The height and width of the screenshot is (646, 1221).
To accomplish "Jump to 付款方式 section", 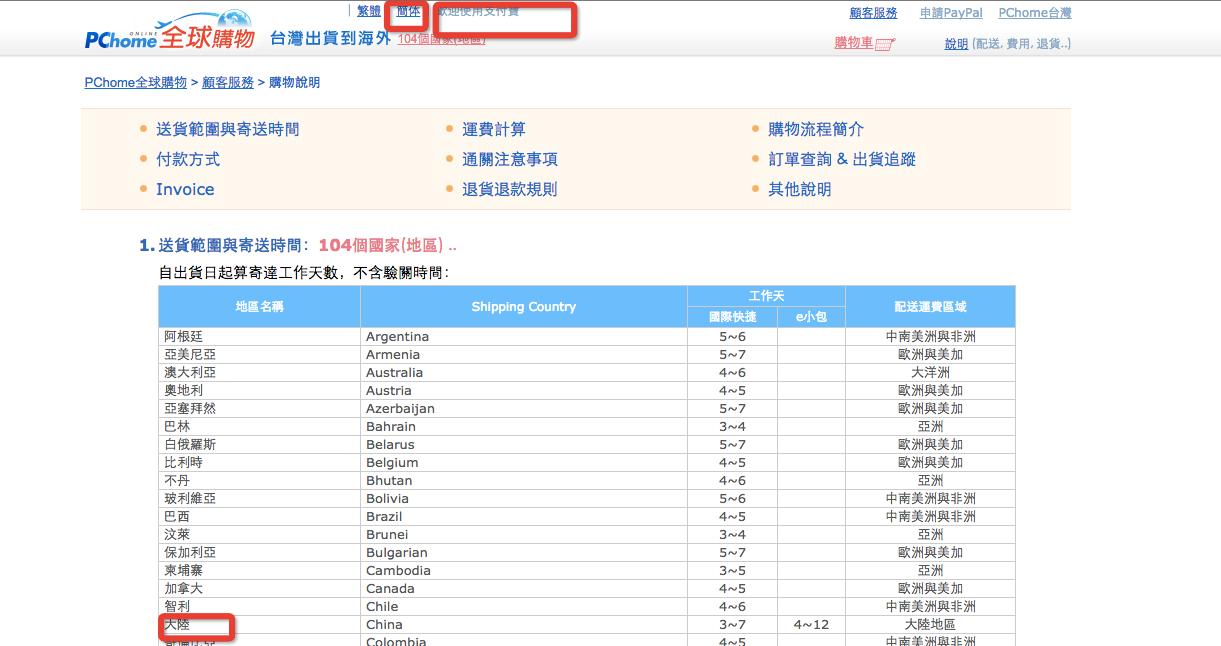I will (x=187, y=159).
